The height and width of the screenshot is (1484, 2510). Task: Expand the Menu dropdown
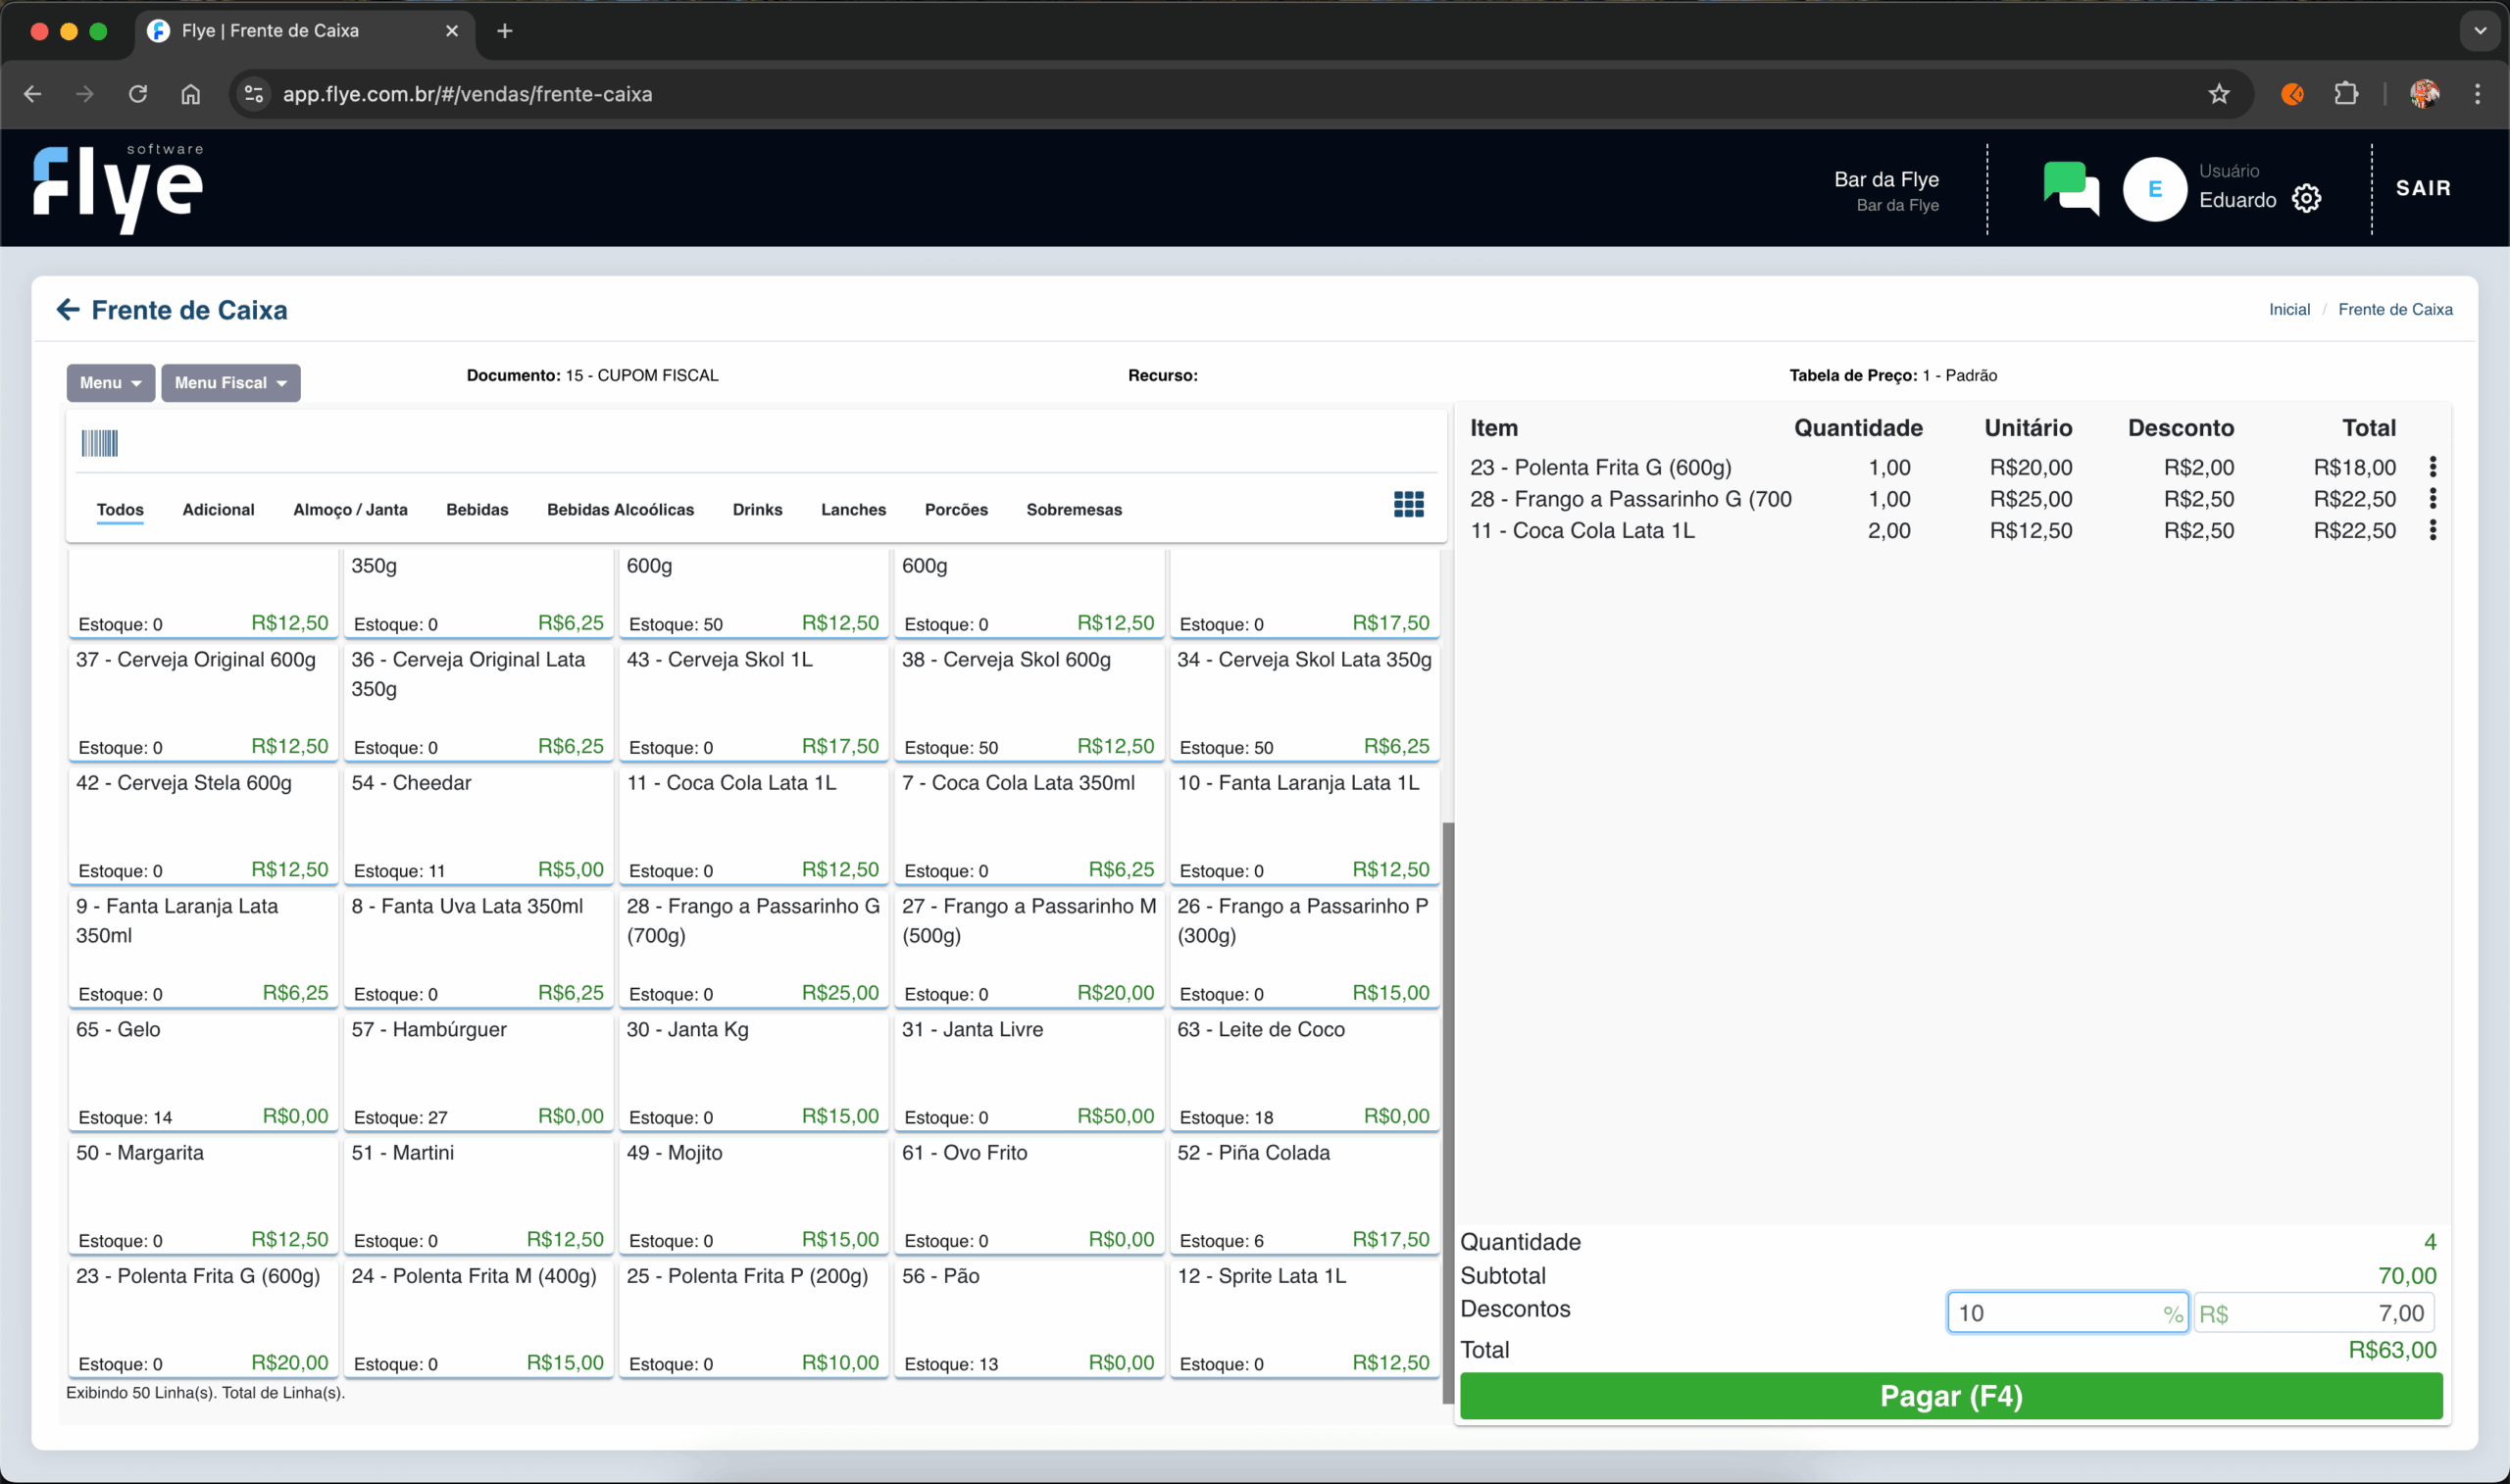(x=110, y=383)
